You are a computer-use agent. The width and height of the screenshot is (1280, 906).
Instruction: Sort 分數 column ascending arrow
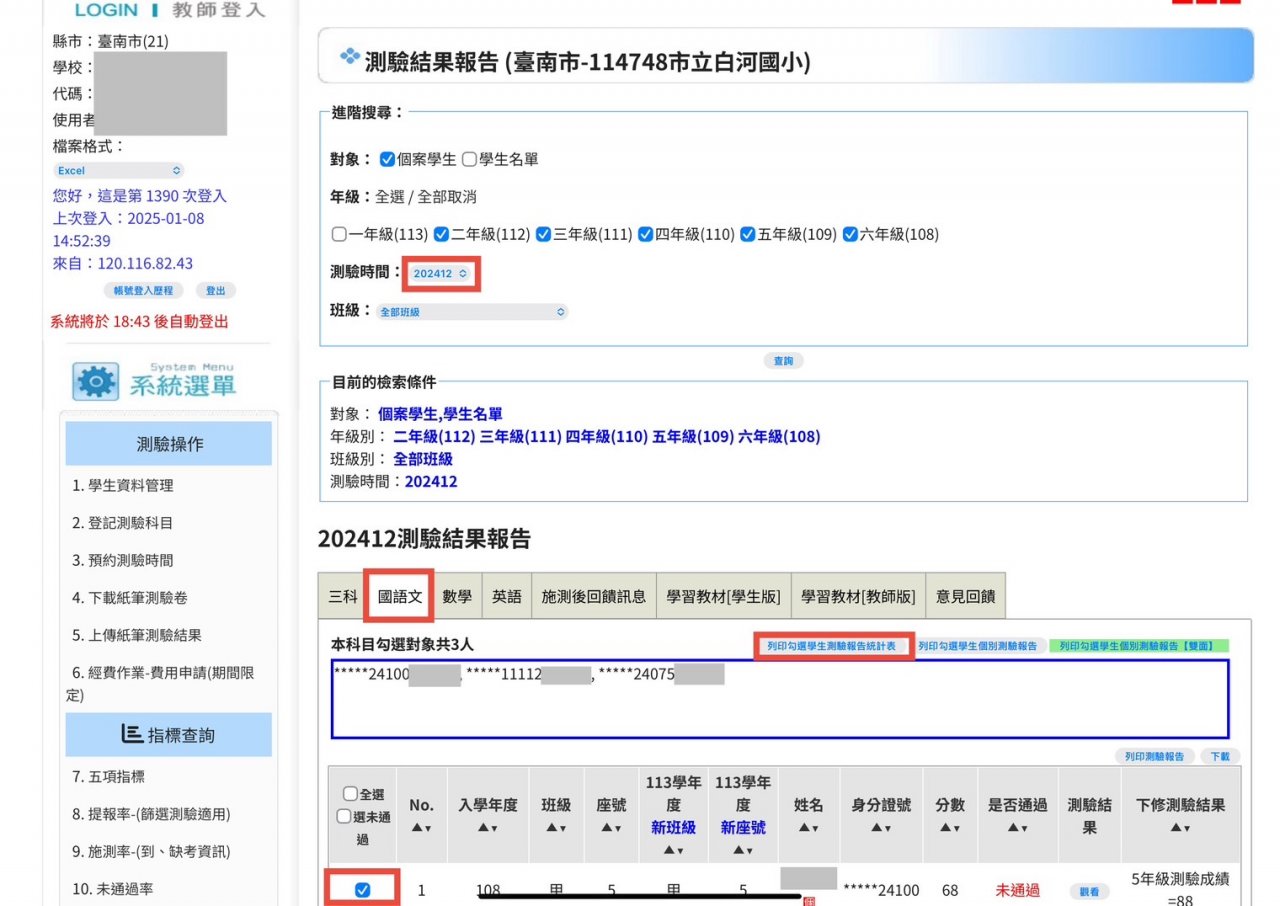(945, 828)
